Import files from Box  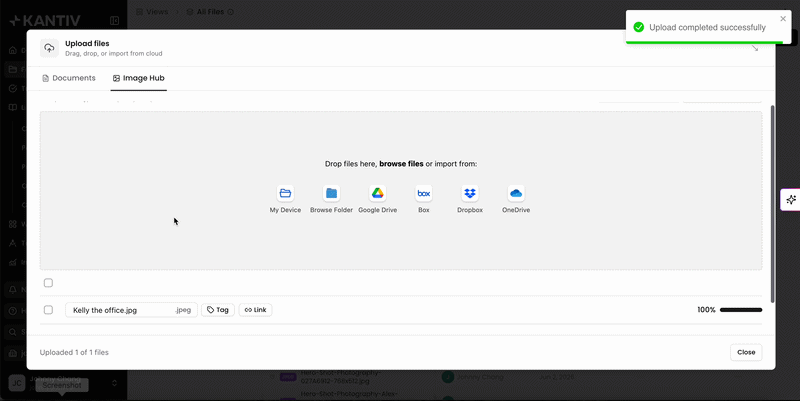coord(423,193)
